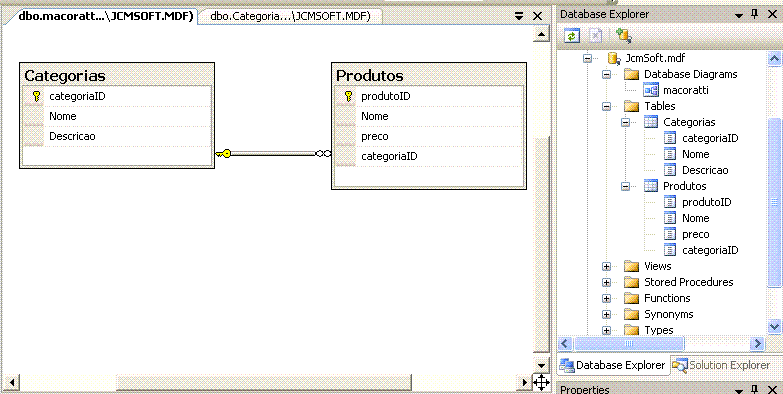The width and height of the screenshot is (783, 394).
Task: Click the primary key icon beside produtoID
Action: tap(349, 96)
